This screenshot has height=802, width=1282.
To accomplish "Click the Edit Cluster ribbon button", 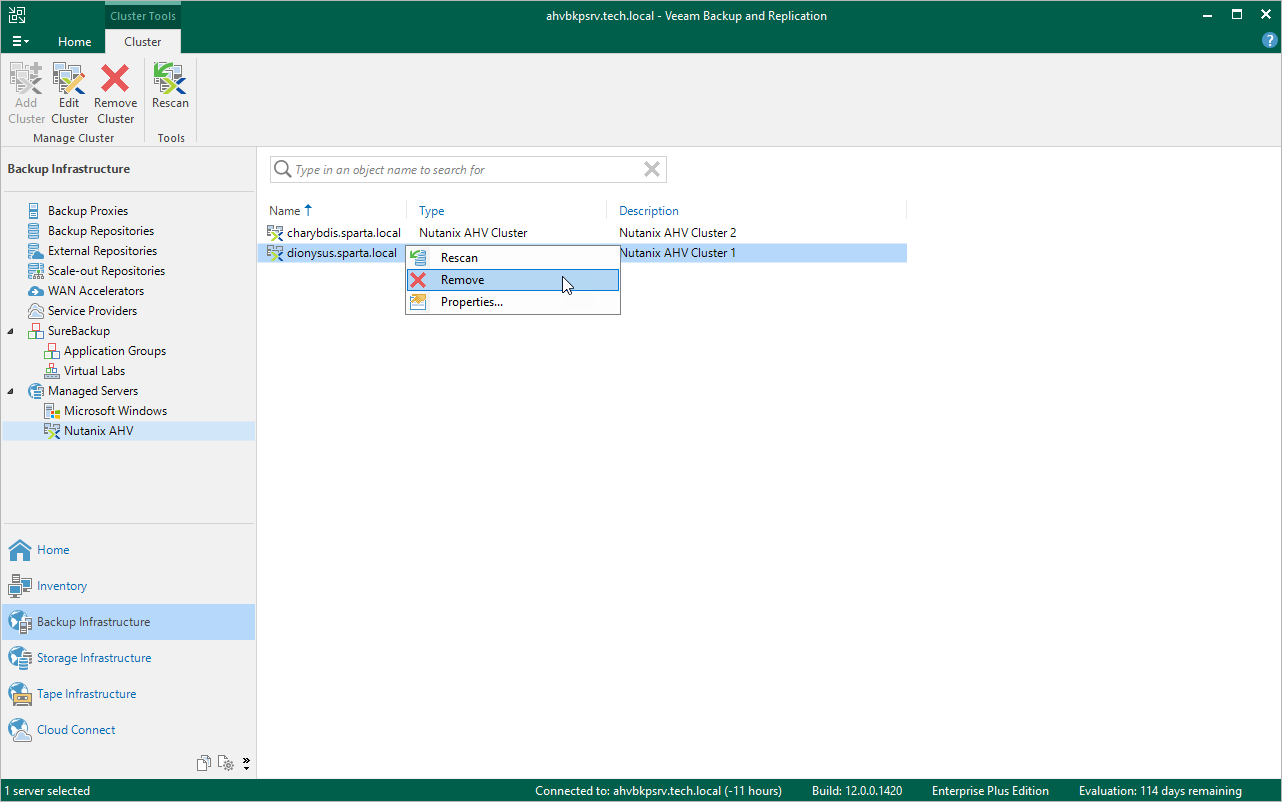I will [70, 94].
